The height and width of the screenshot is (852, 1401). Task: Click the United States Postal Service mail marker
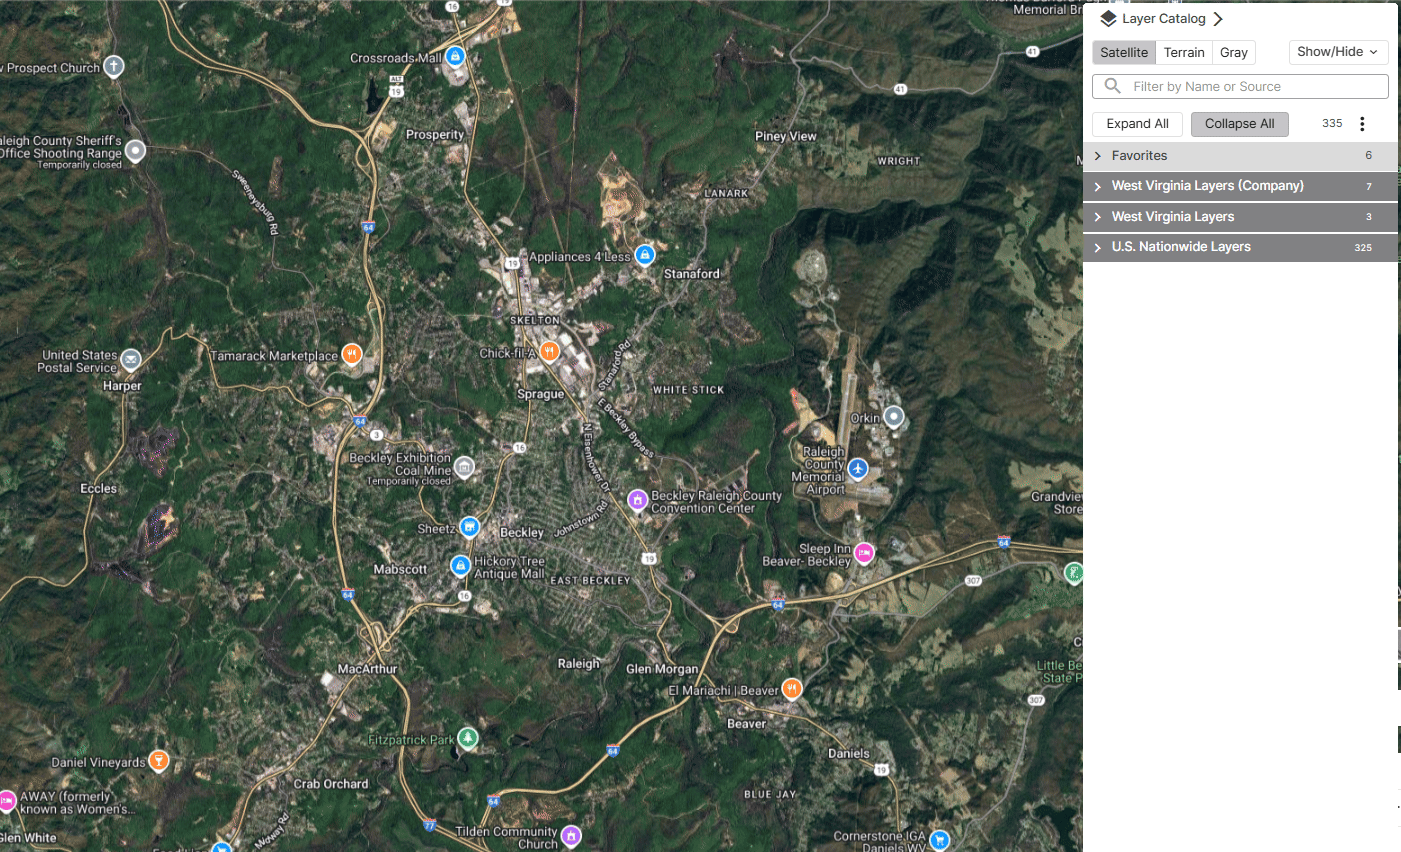(131, 360)
